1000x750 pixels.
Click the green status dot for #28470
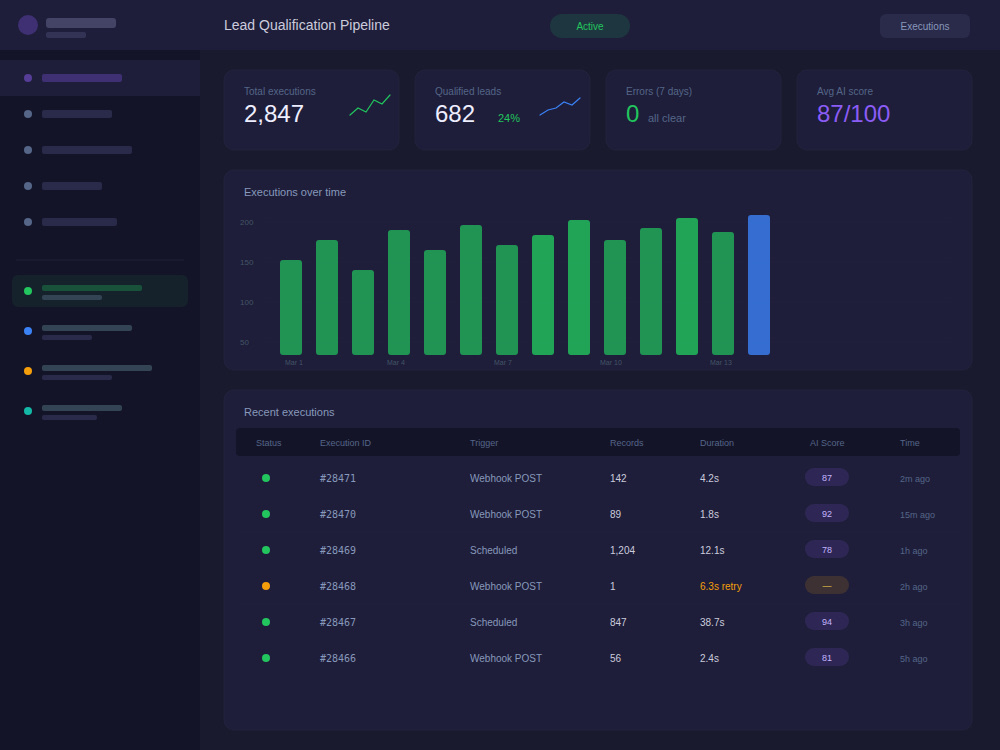(266, 514)
